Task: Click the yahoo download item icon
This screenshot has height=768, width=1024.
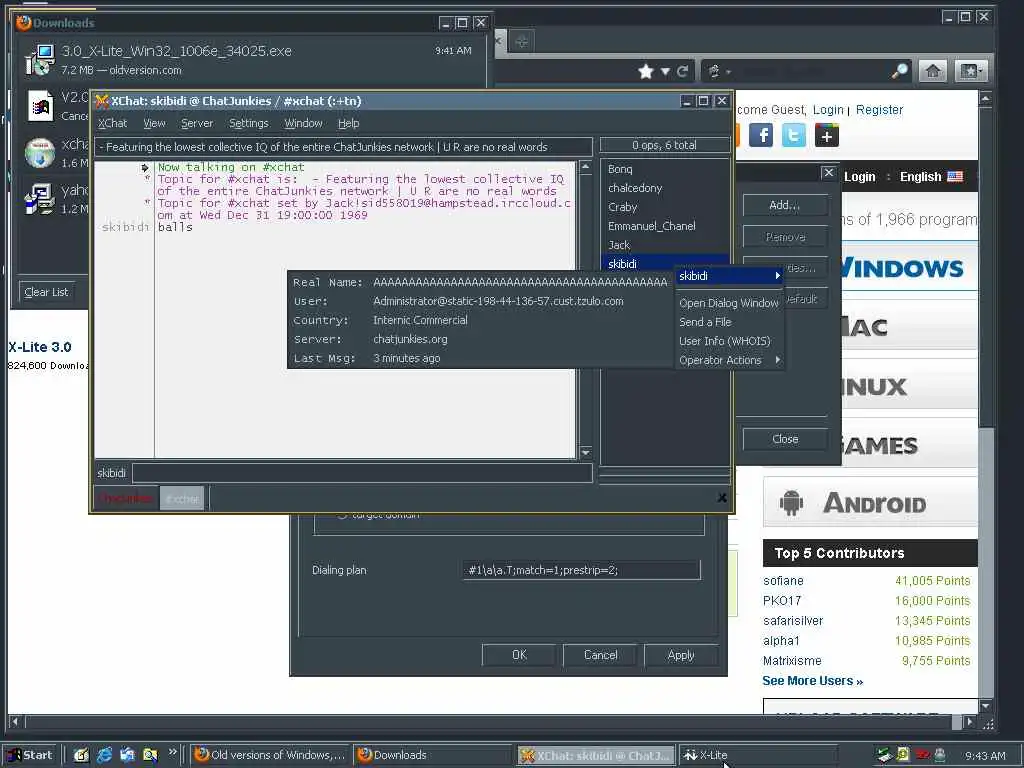Action: point(39,199)
